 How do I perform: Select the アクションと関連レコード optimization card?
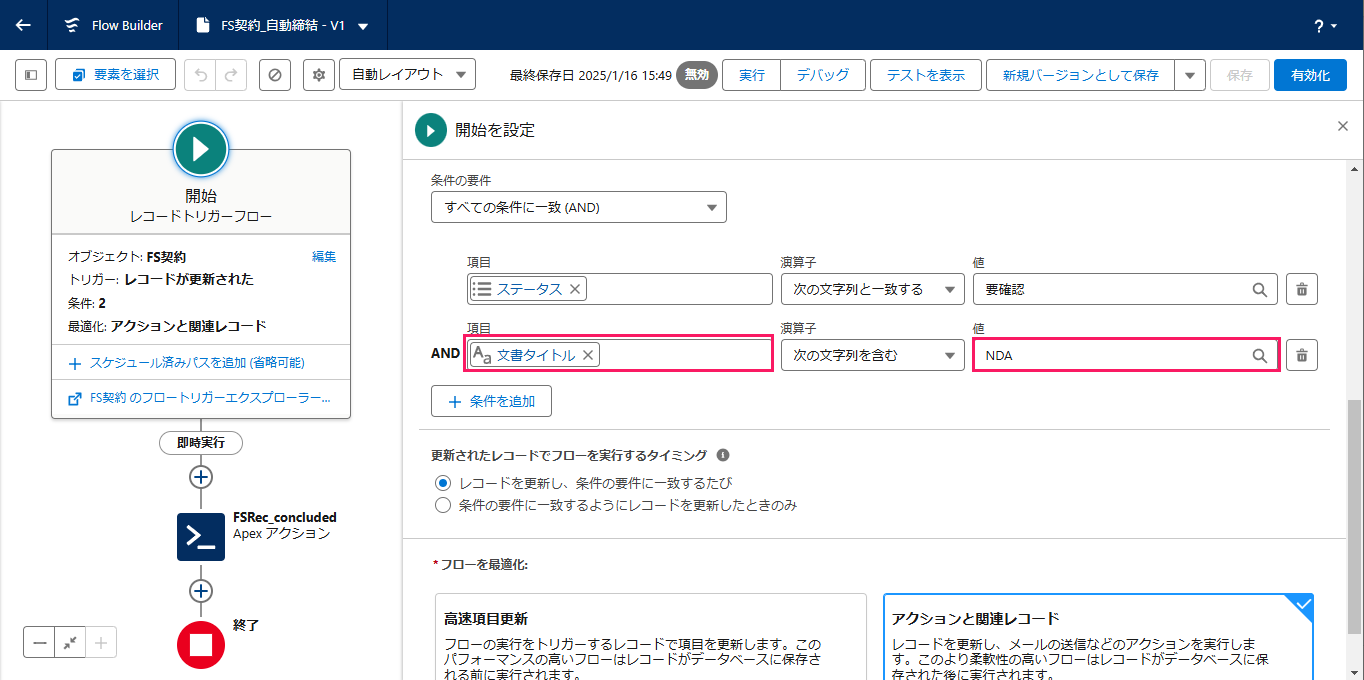coord(1098,637)
